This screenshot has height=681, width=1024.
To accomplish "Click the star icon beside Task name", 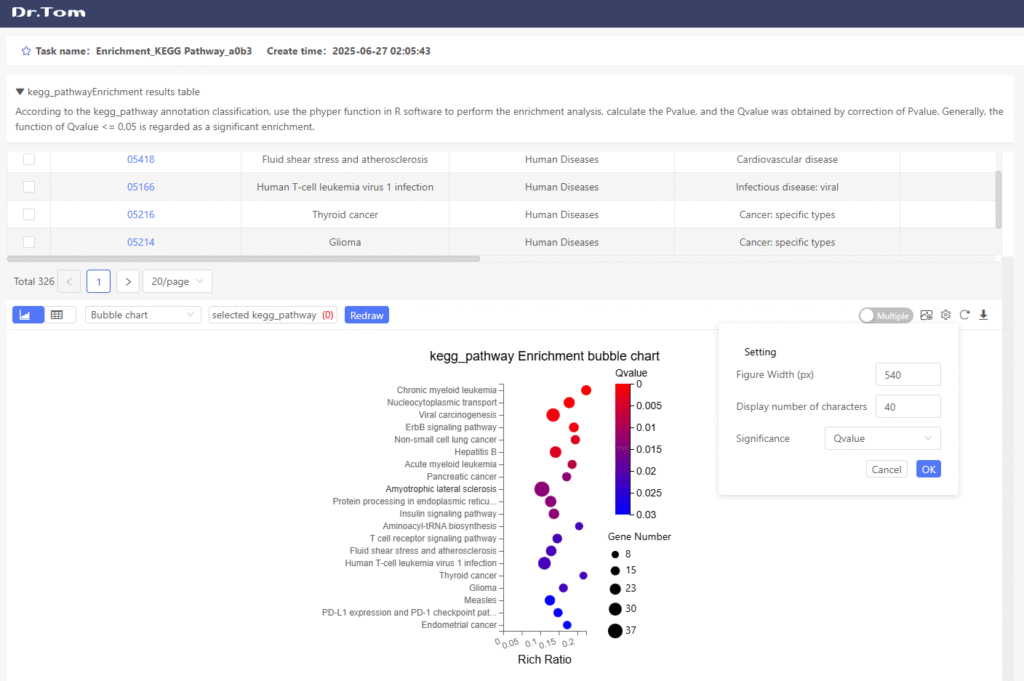I will click(x=25, y=50).
